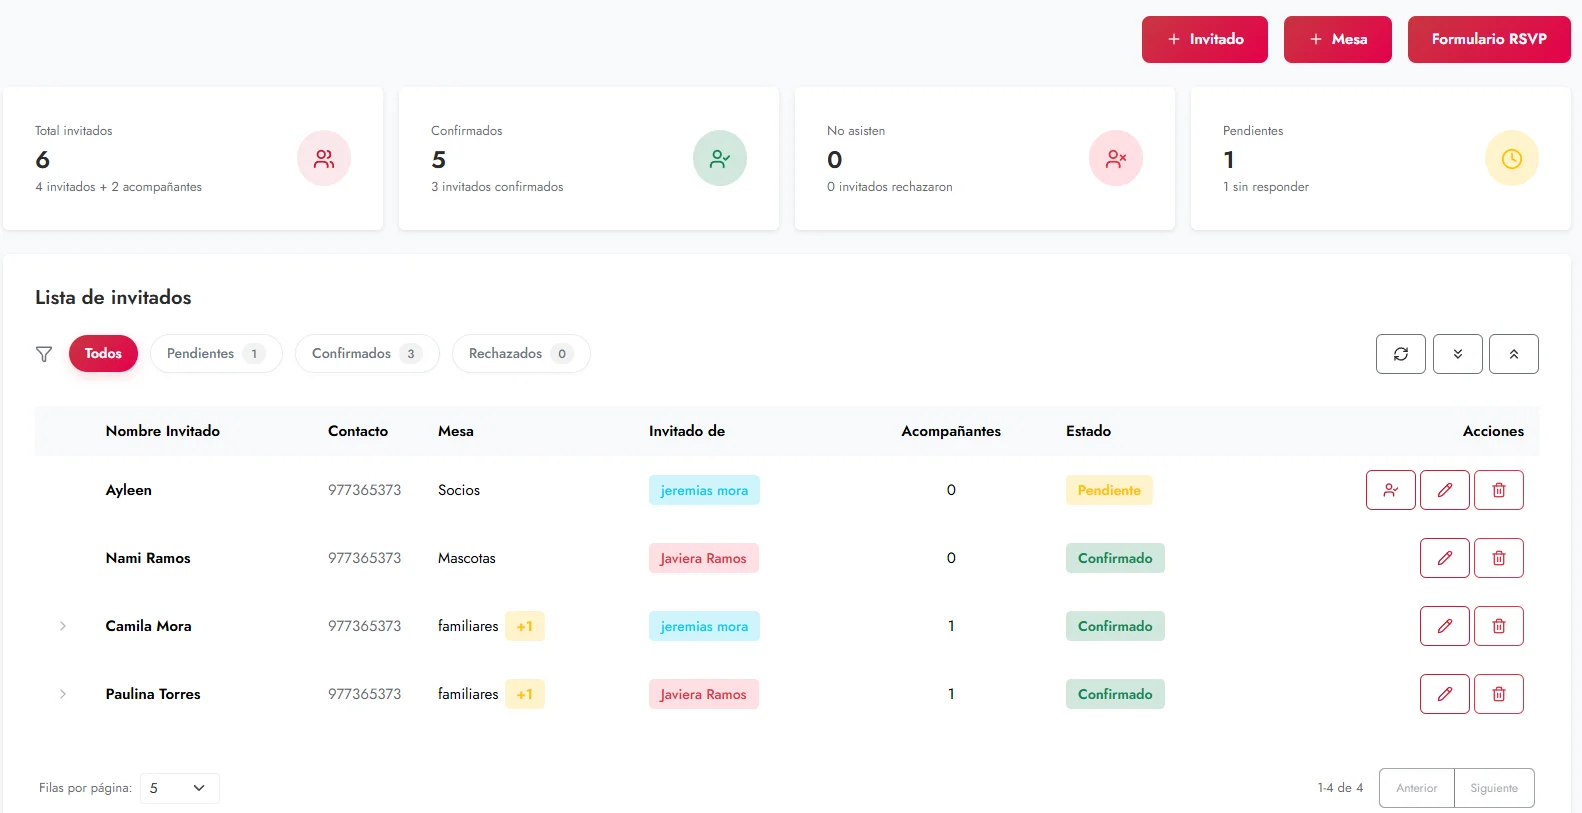Delete Paulina Torres using the trash icon

pos(1498,694)
